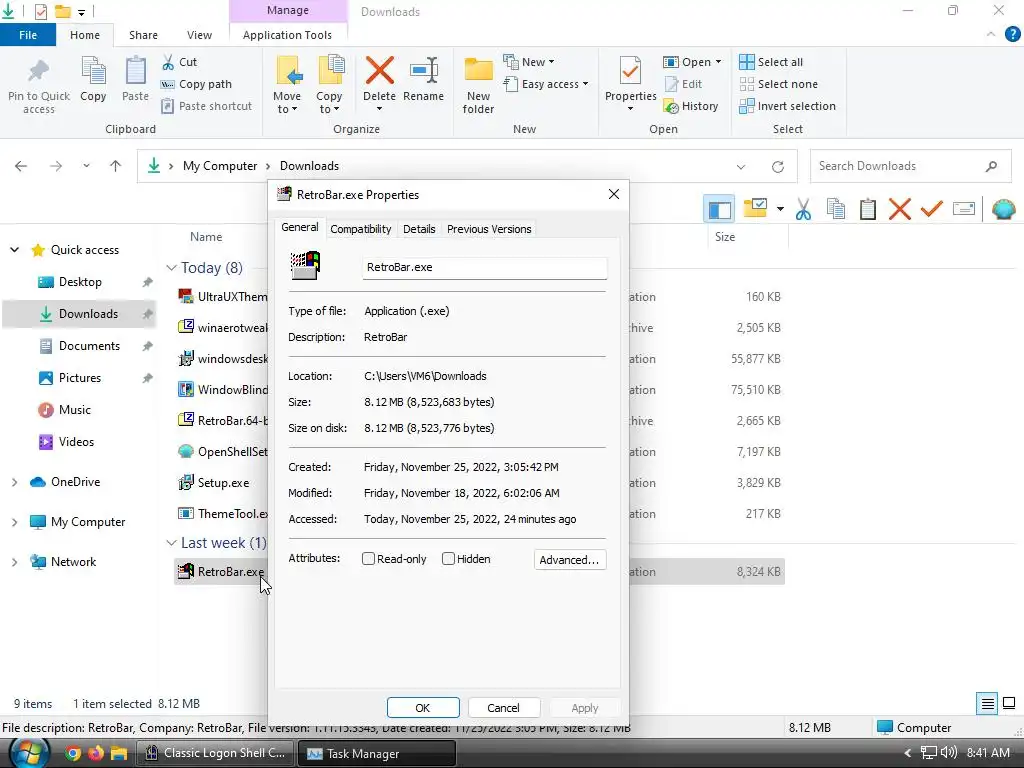This screenshot has height=768, width=1024.
Task: Switch to details view button
Action: tap(987, 703)
